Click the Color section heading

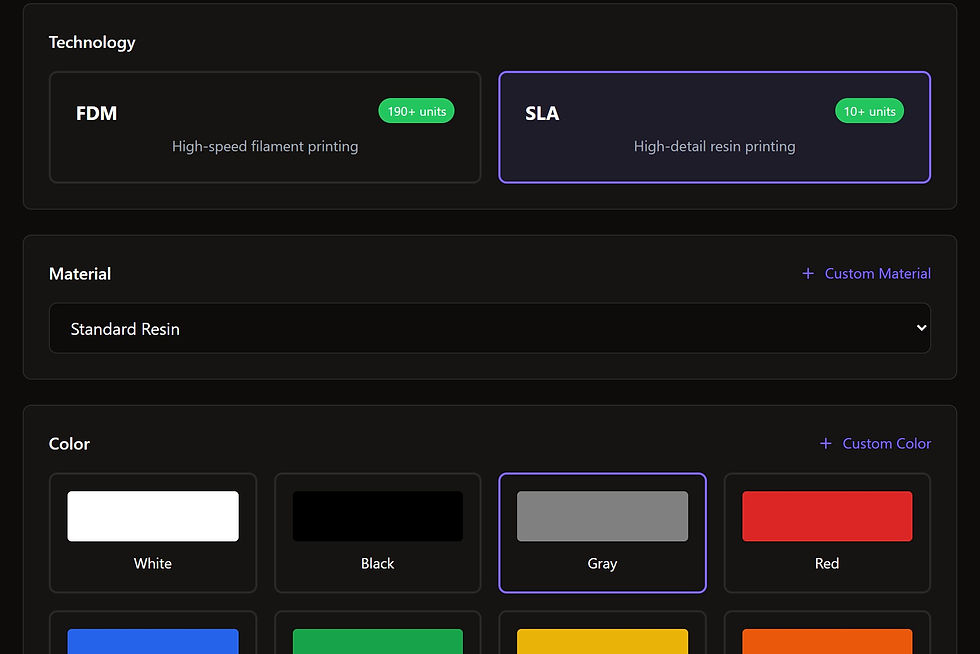coord(69,444)
